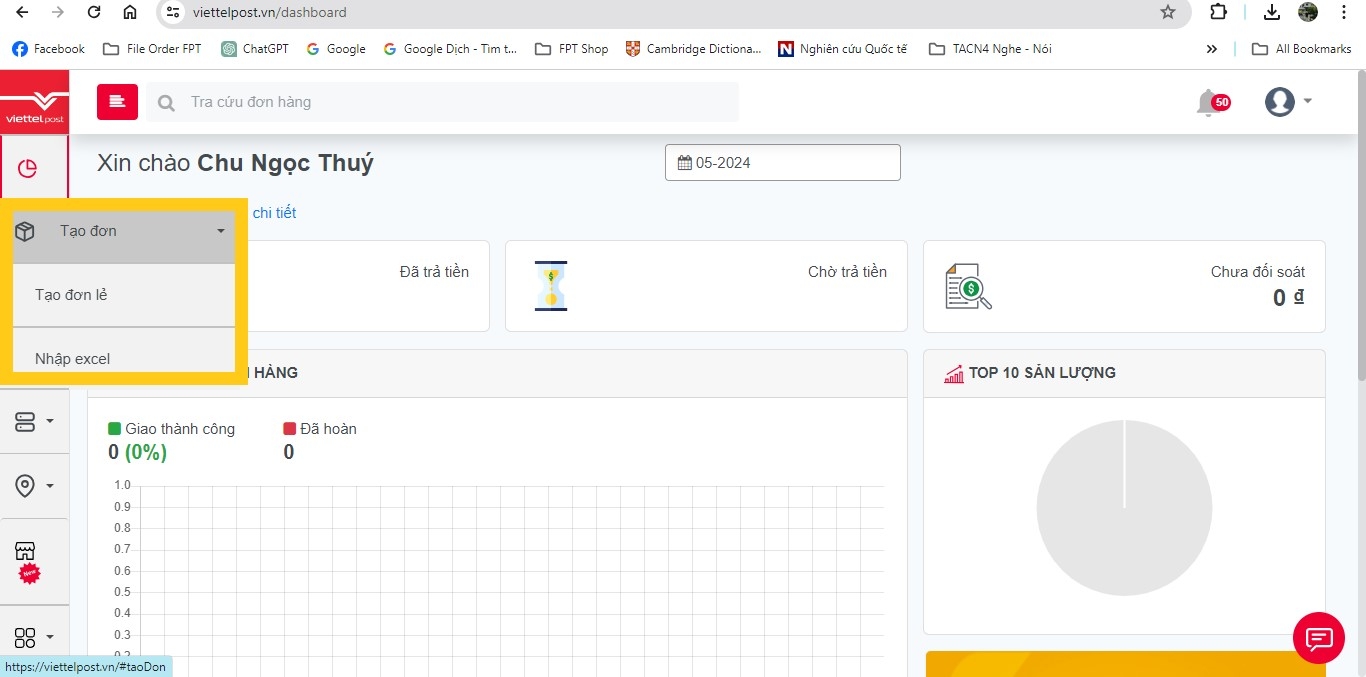The width and height of the screenshot is (1366, 677).
Task: Open the All Bookmarks folder
Action: point(1303,49)
